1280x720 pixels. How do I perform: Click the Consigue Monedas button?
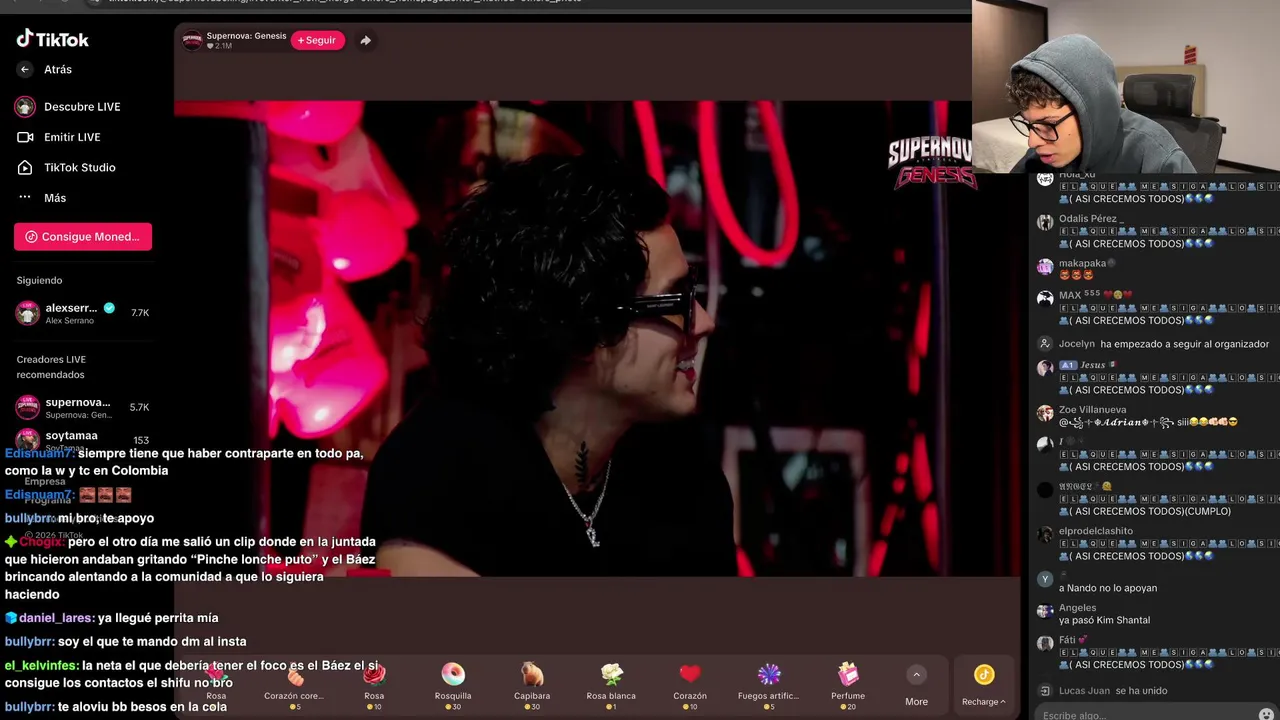pos(83,237)
